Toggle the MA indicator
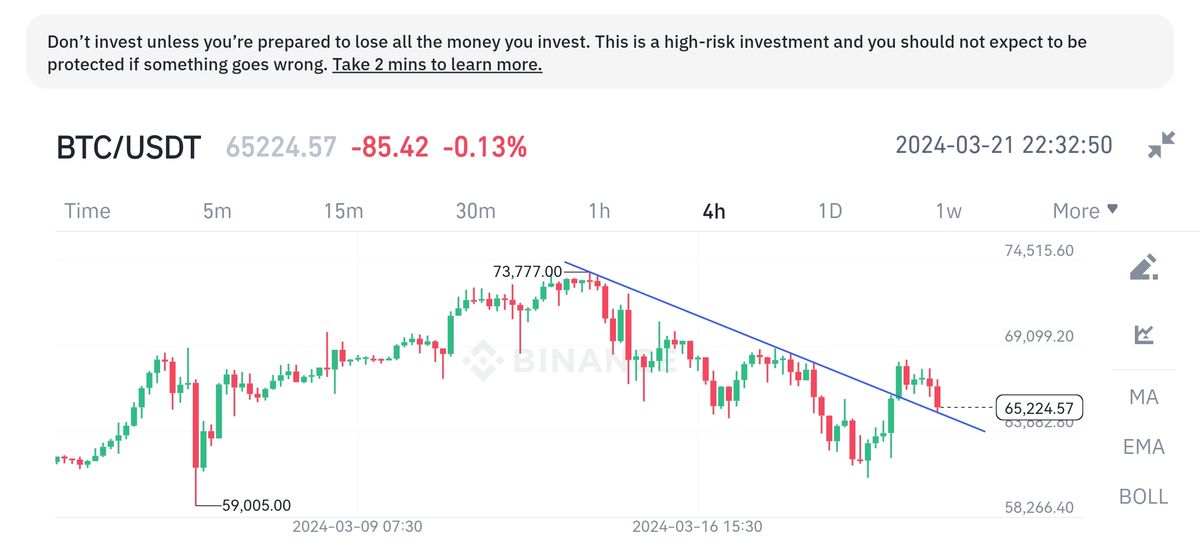This screenshot has height=554, width=1200. tap(1143, 397)
